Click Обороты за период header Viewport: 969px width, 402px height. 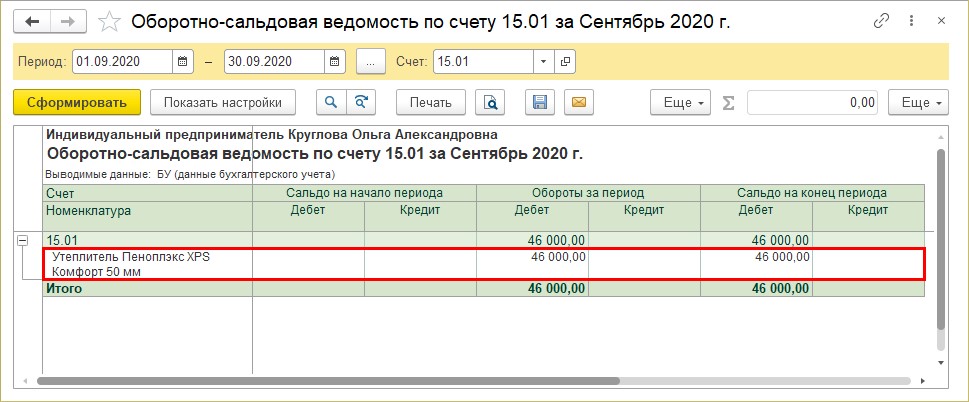[588, 193]
